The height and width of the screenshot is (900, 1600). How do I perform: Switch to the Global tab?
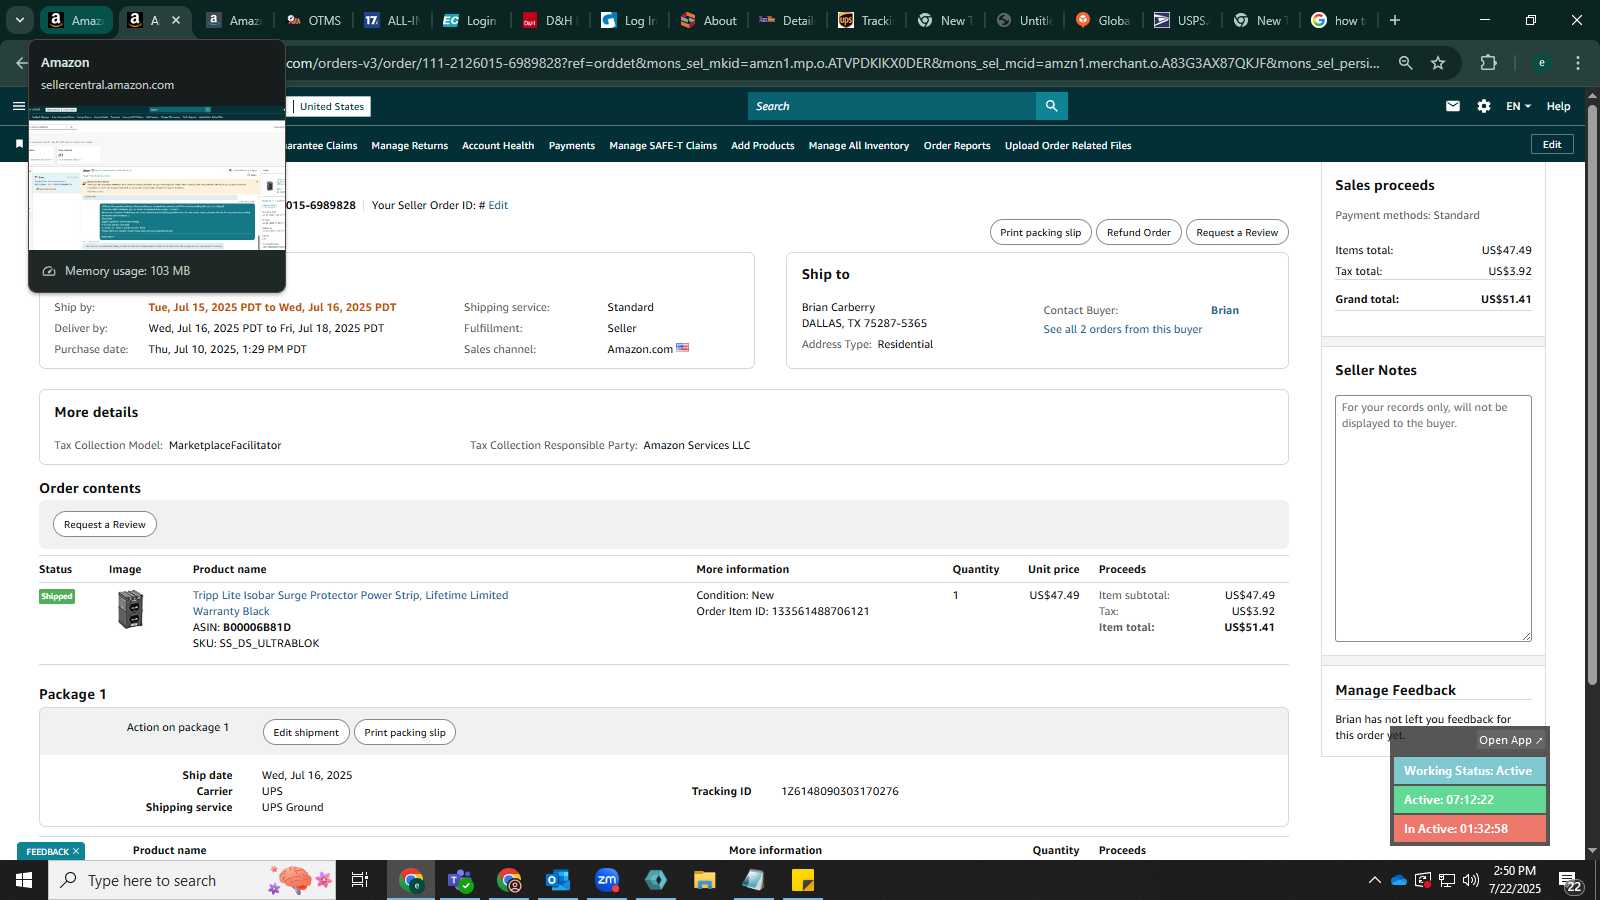tap(1103, 20)
